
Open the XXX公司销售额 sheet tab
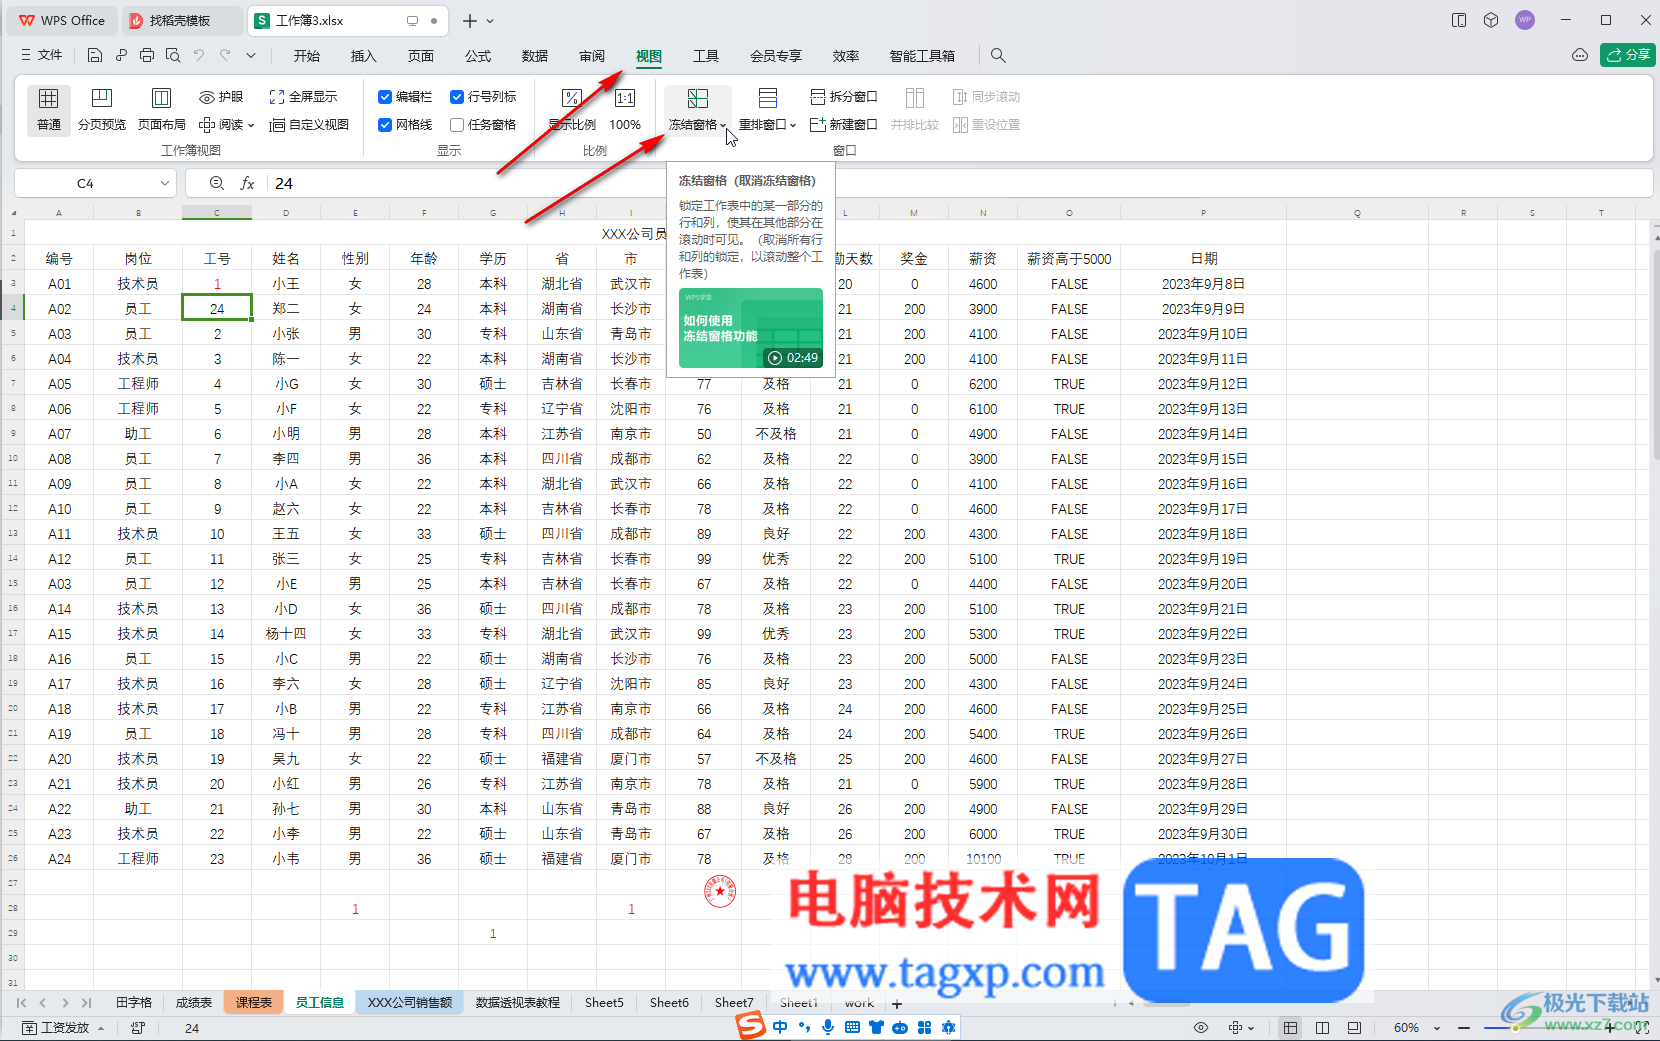pos(410,1003)
